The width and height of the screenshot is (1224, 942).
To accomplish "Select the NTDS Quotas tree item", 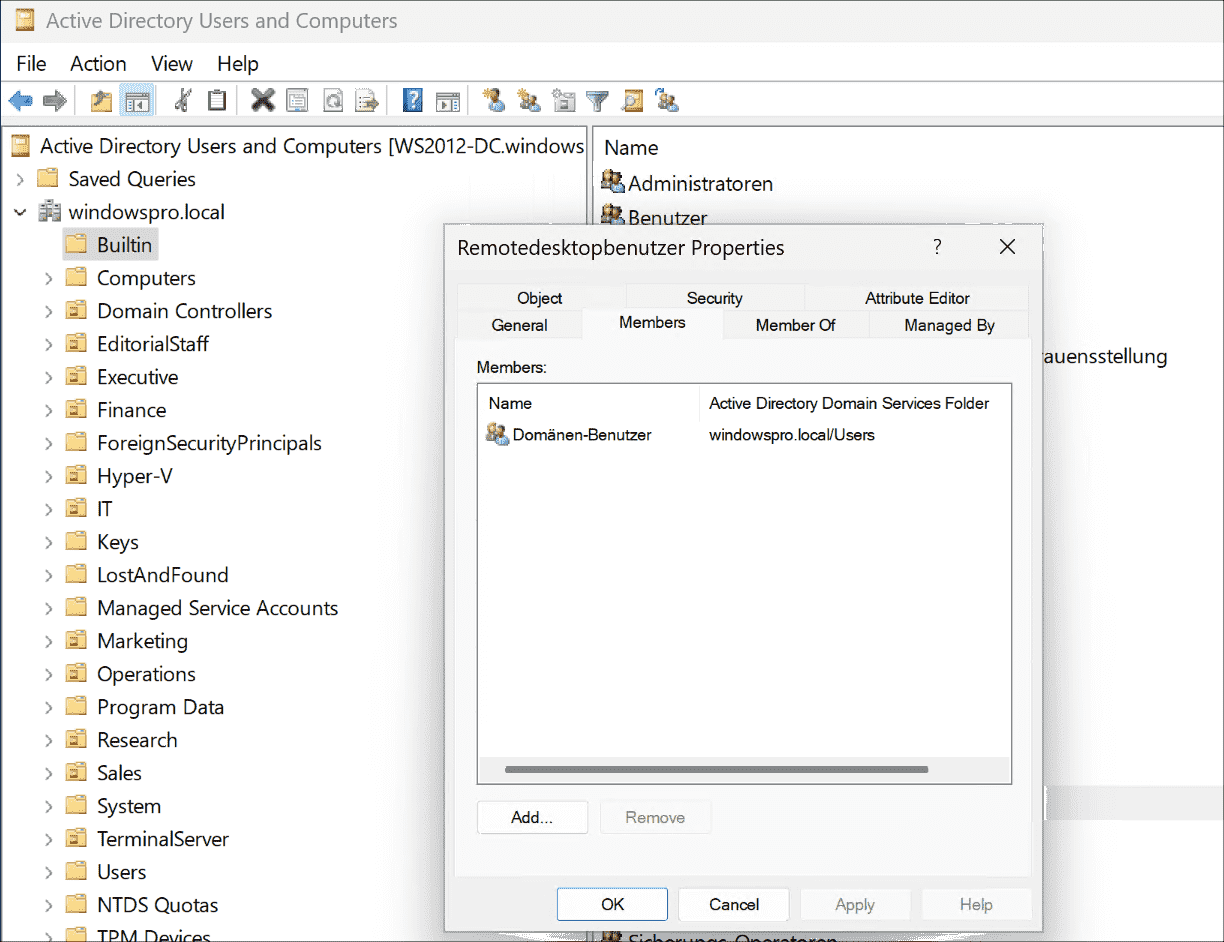I will pos(157,905).
